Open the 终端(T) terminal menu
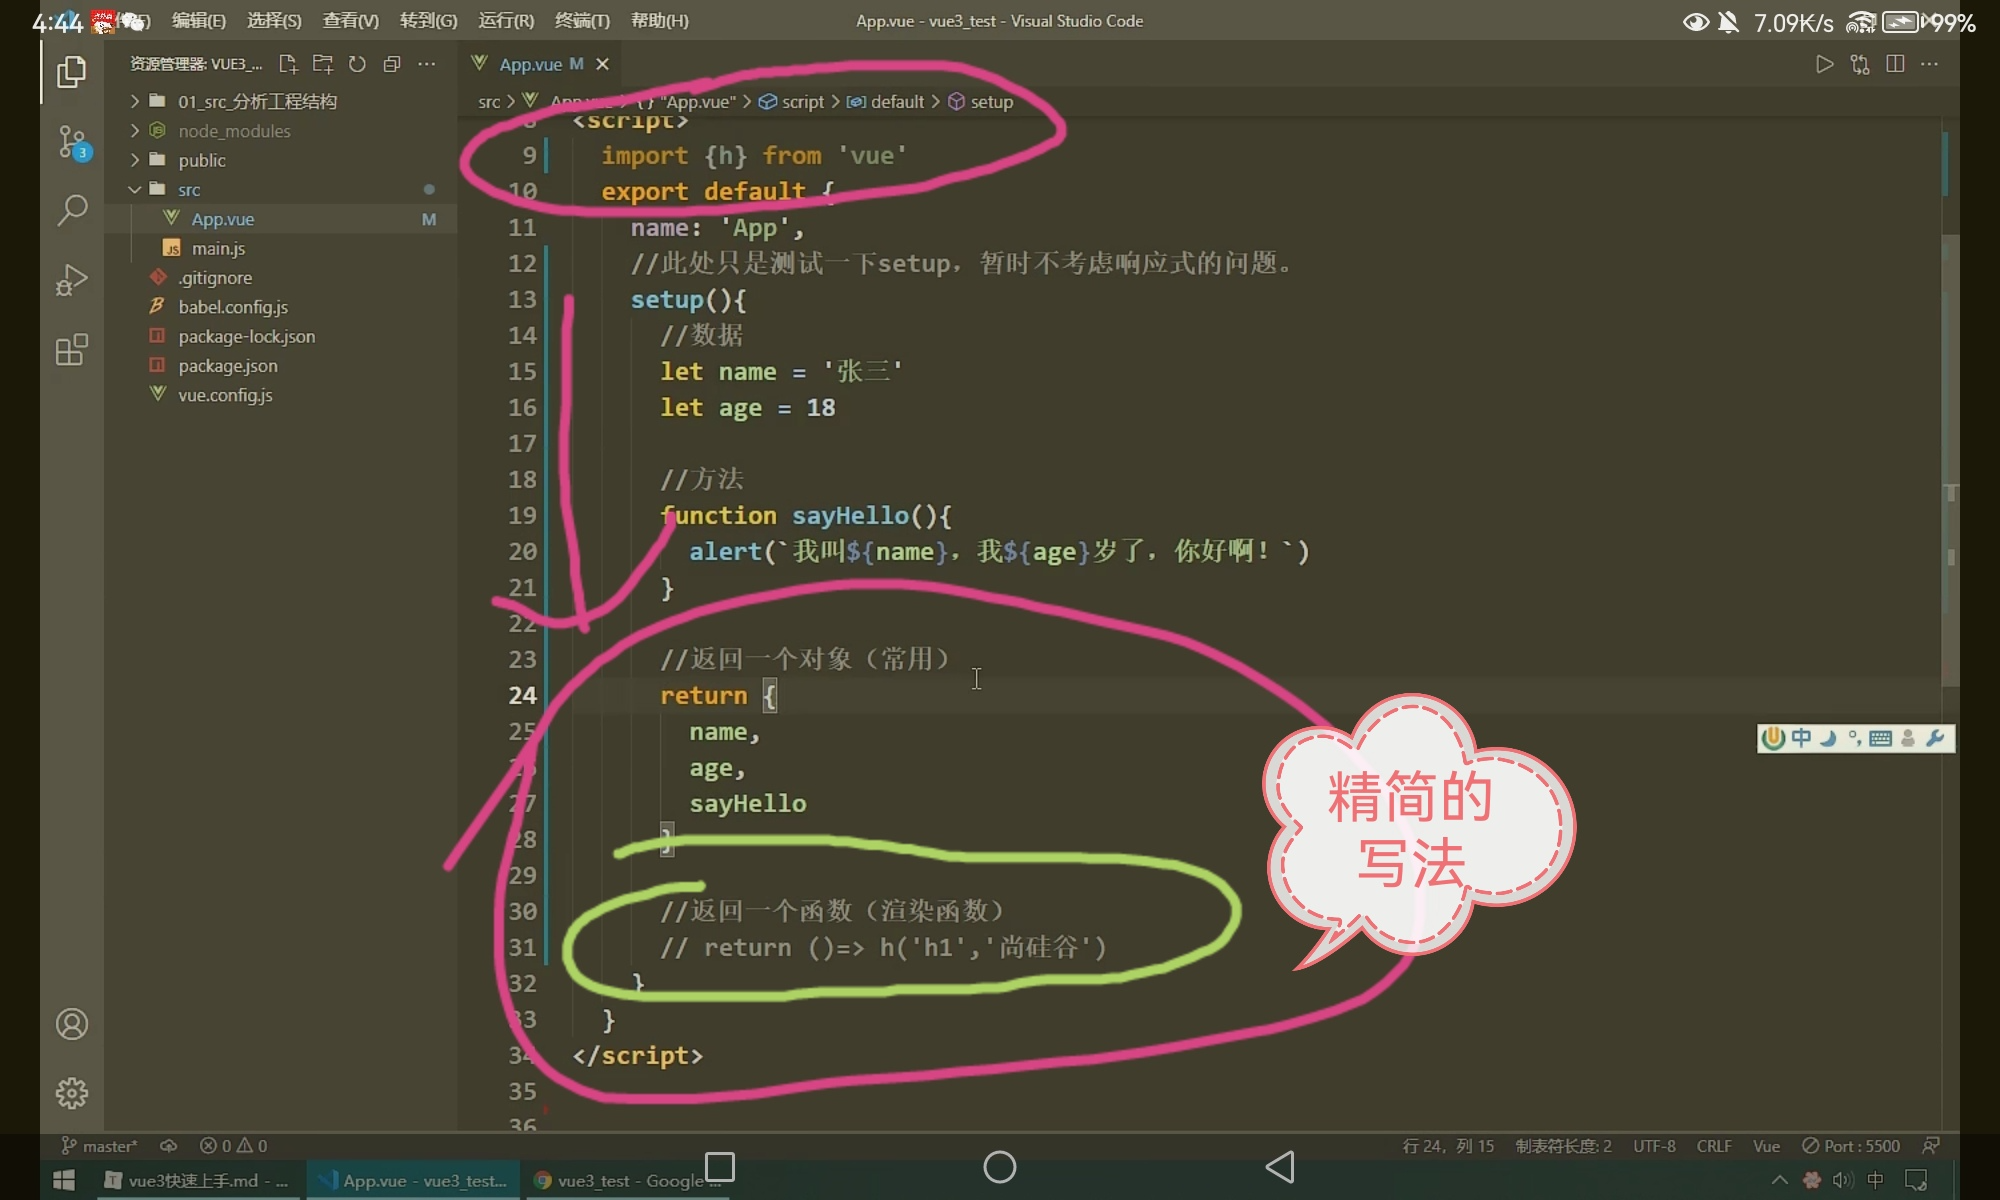This screenshot has width=2000, height=1200. [x=582, y=20]
